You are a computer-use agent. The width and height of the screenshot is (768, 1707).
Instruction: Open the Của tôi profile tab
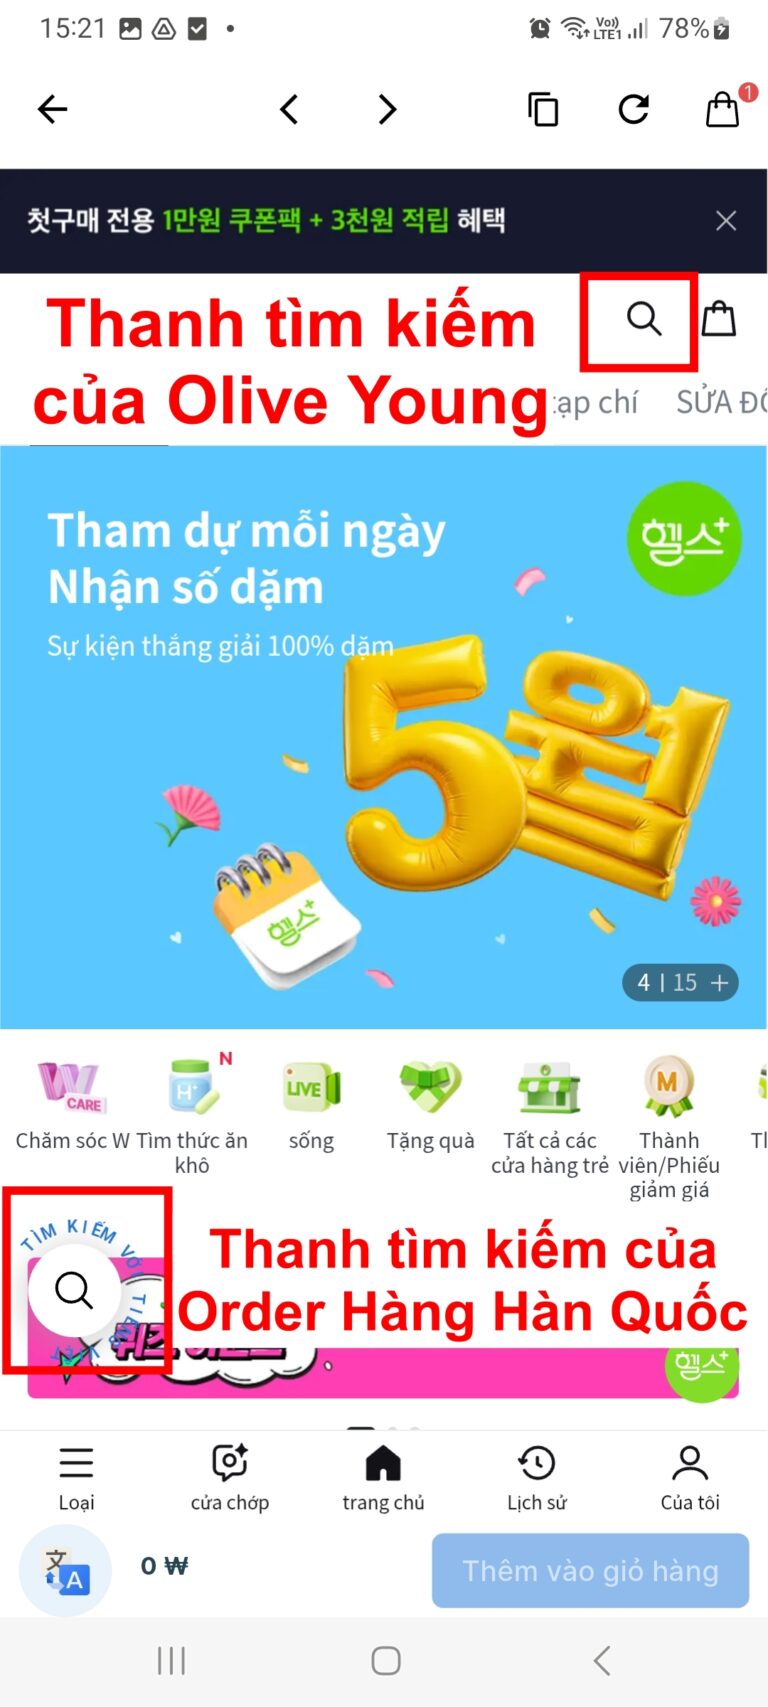(690, 1478)
